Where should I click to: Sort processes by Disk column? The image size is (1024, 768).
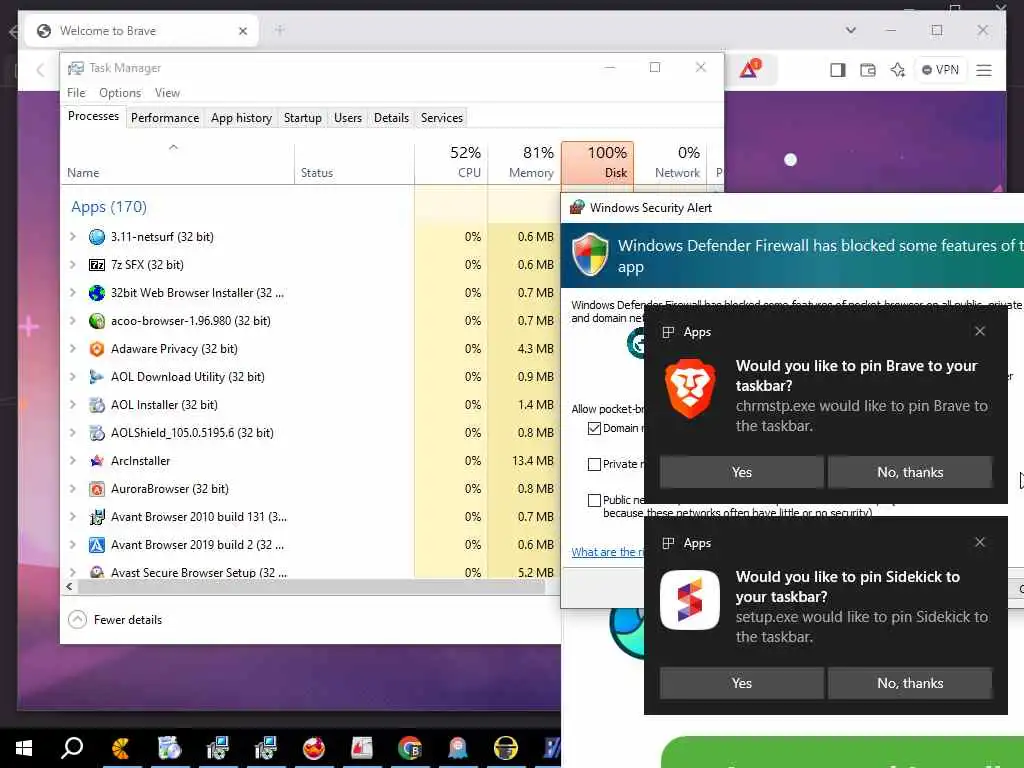coord(597,163)
